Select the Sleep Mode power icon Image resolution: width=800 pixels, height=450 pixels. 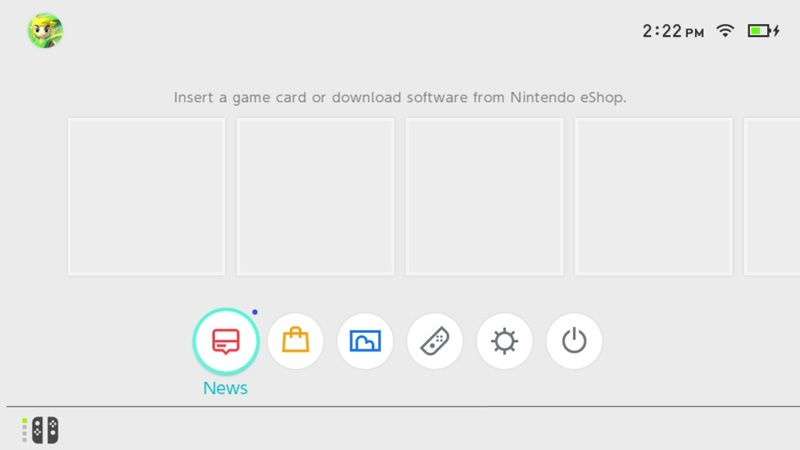(574, 341)
